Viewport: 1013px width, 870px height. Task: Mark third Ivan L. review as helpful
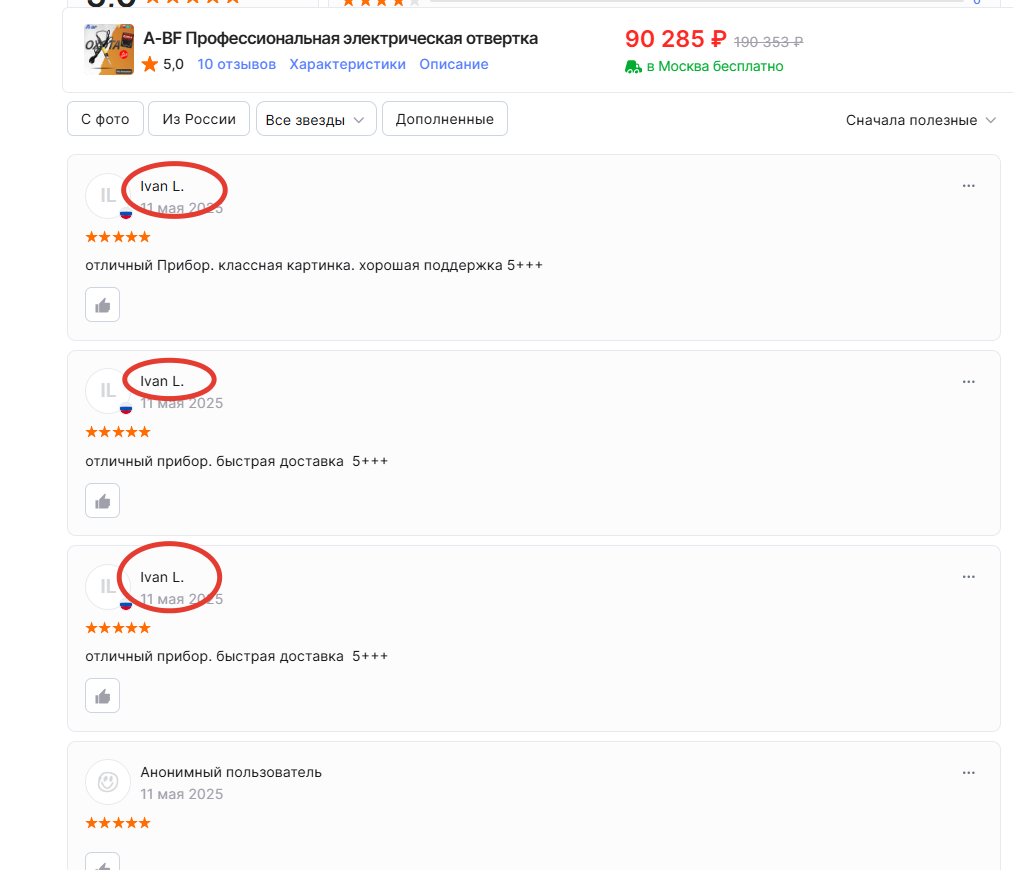click(102, 696)
